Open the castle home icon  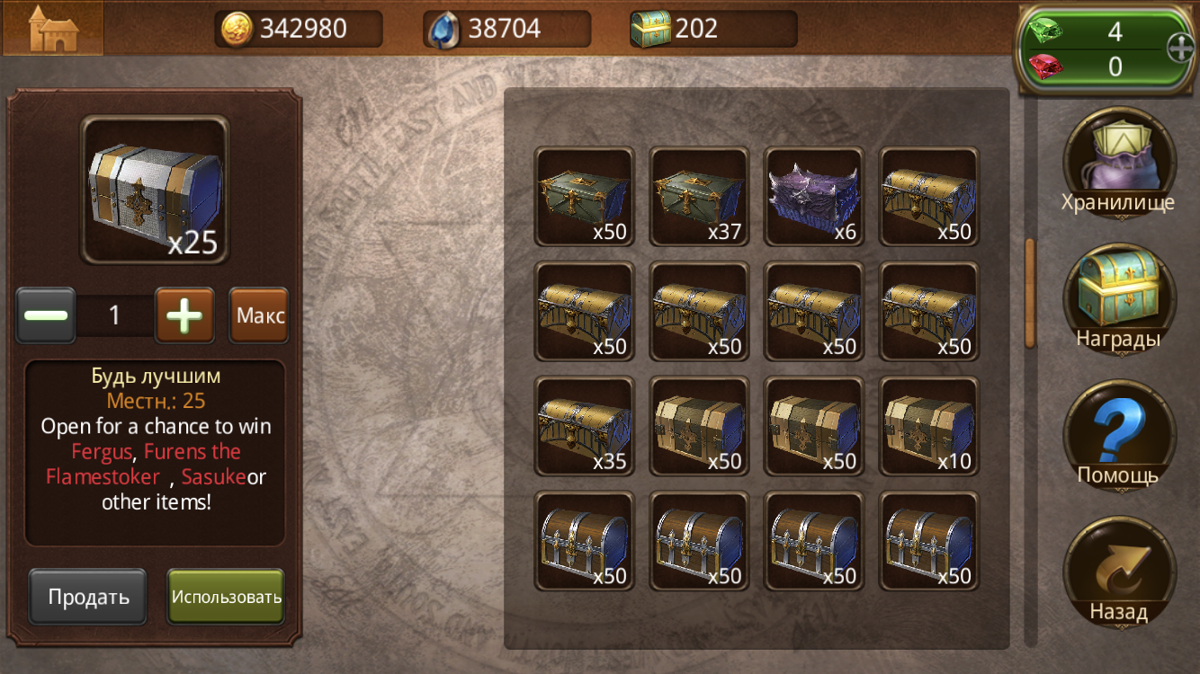click(x=52, y=29)
